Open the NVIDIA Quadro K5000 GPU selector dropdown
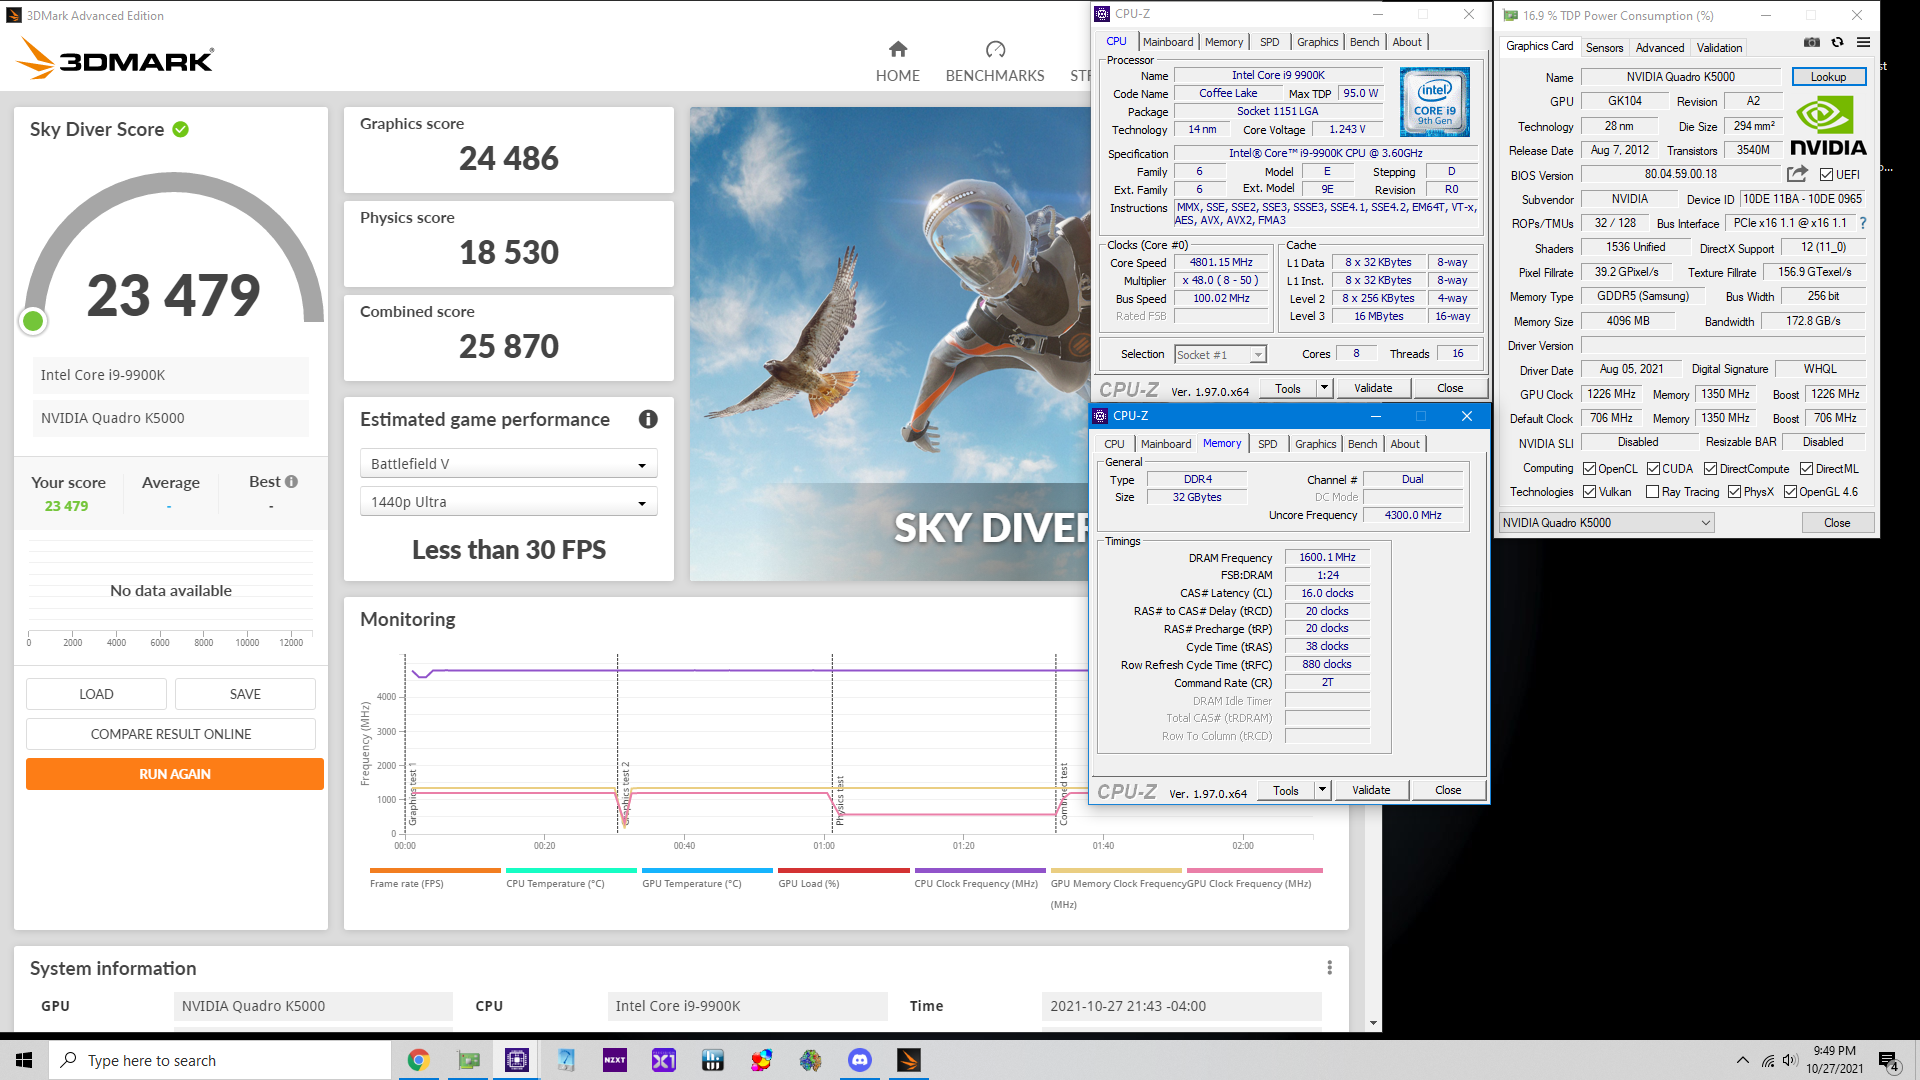Screen dimensions: 1920x1080 click(x=1606, y=522)
